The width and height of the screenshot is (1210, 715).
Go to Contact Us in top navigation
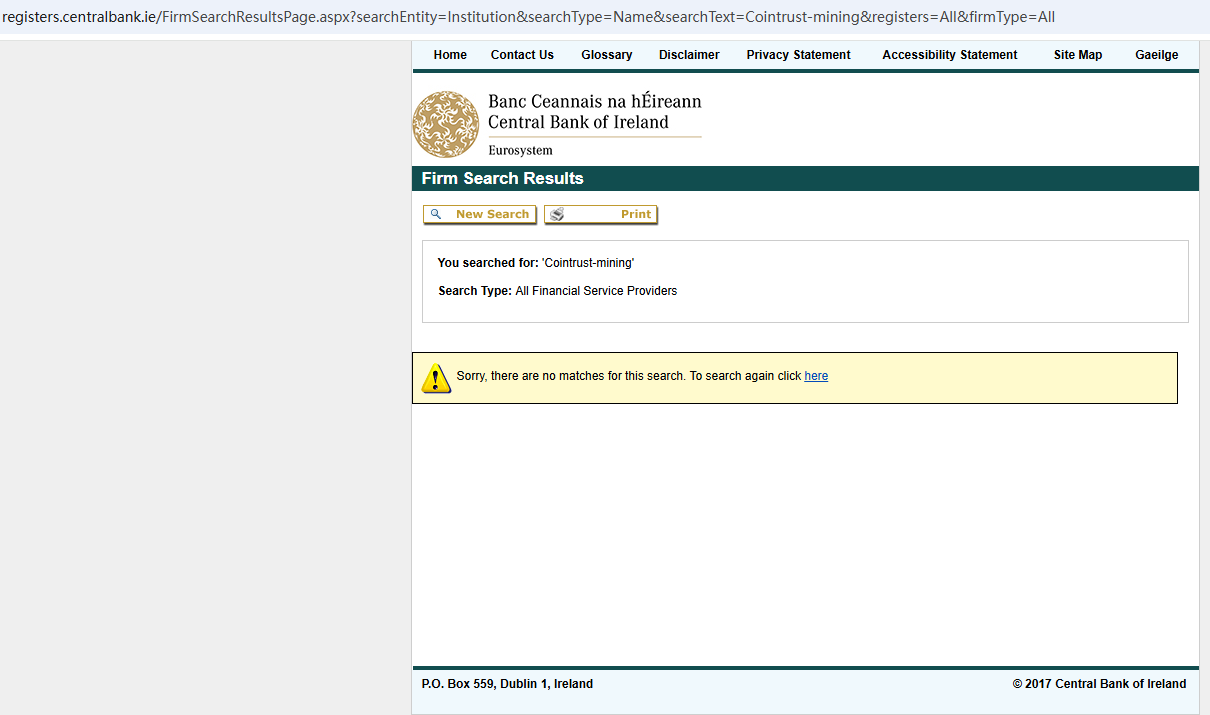[522, 55]
